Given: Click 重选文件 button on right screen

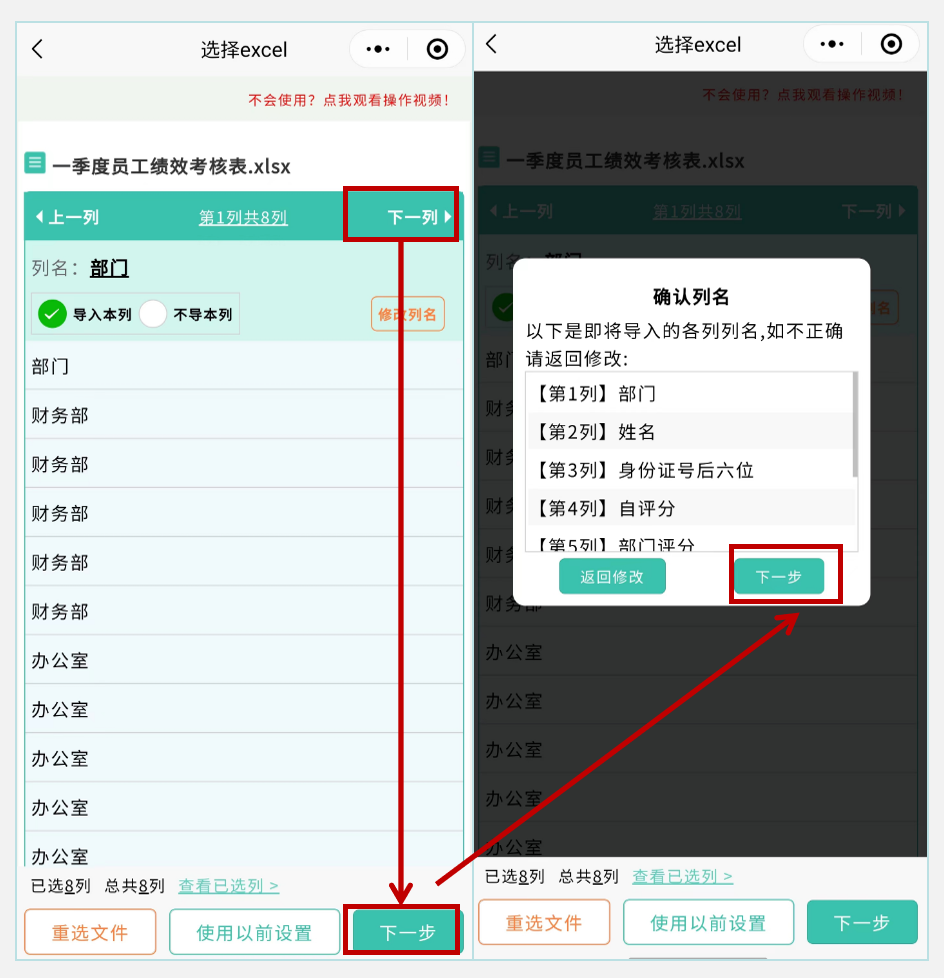Looking at the screenshot, I should pyautogui.click(x=543, y=922).
